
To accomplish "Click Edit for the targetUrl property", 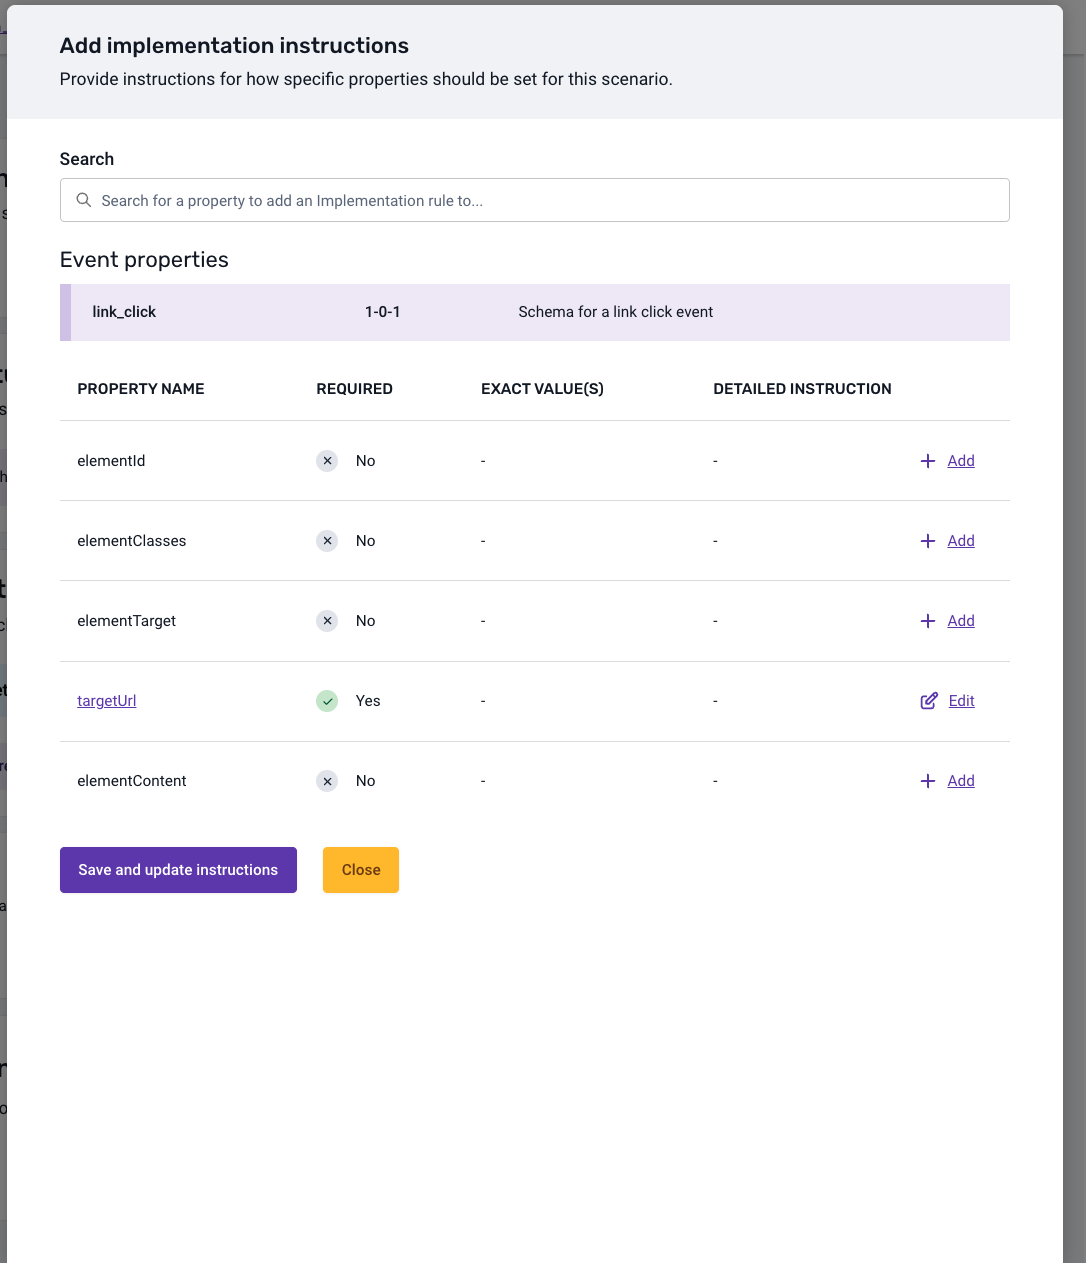I will [x=961, y=700].
